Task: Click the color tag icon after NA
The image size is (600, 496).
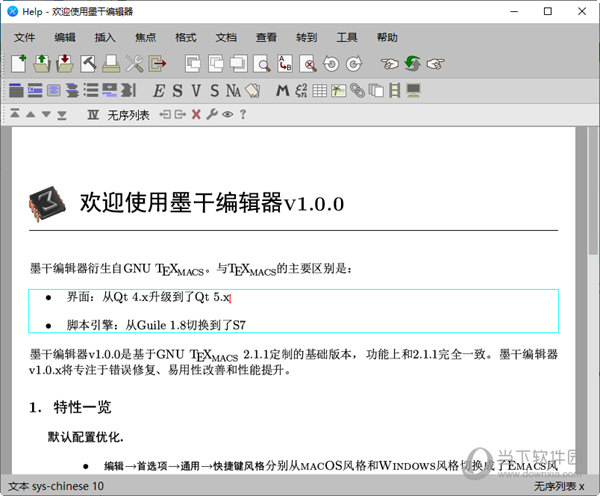Action: pyautogui.click(x=253, y=91)
